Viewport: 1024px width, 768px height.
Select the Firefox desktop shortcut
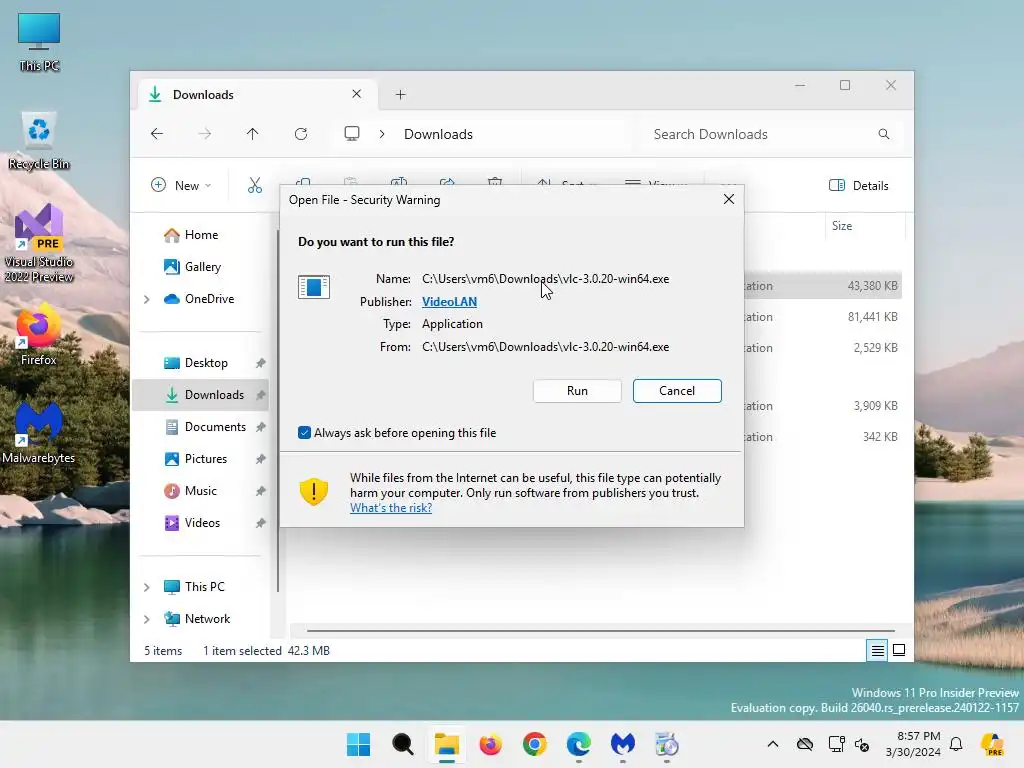[39, 334]
